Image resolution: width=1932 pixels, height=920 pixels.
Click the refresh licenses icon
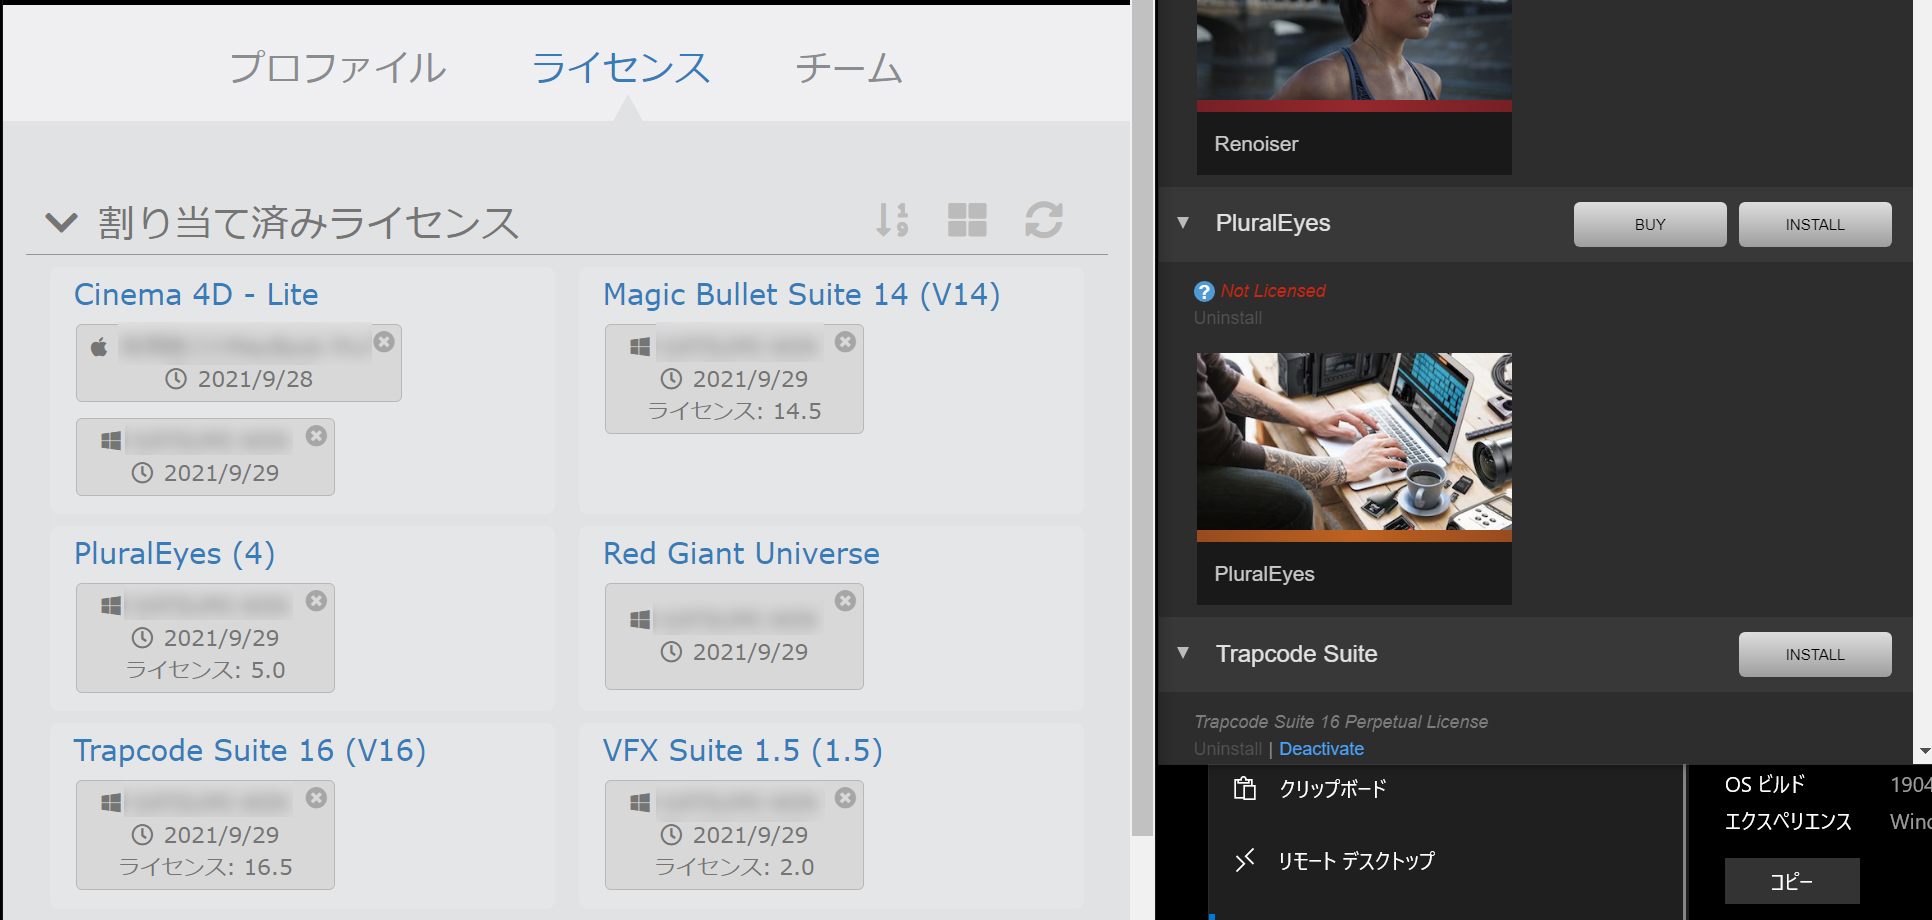(x=1043, y=220)
